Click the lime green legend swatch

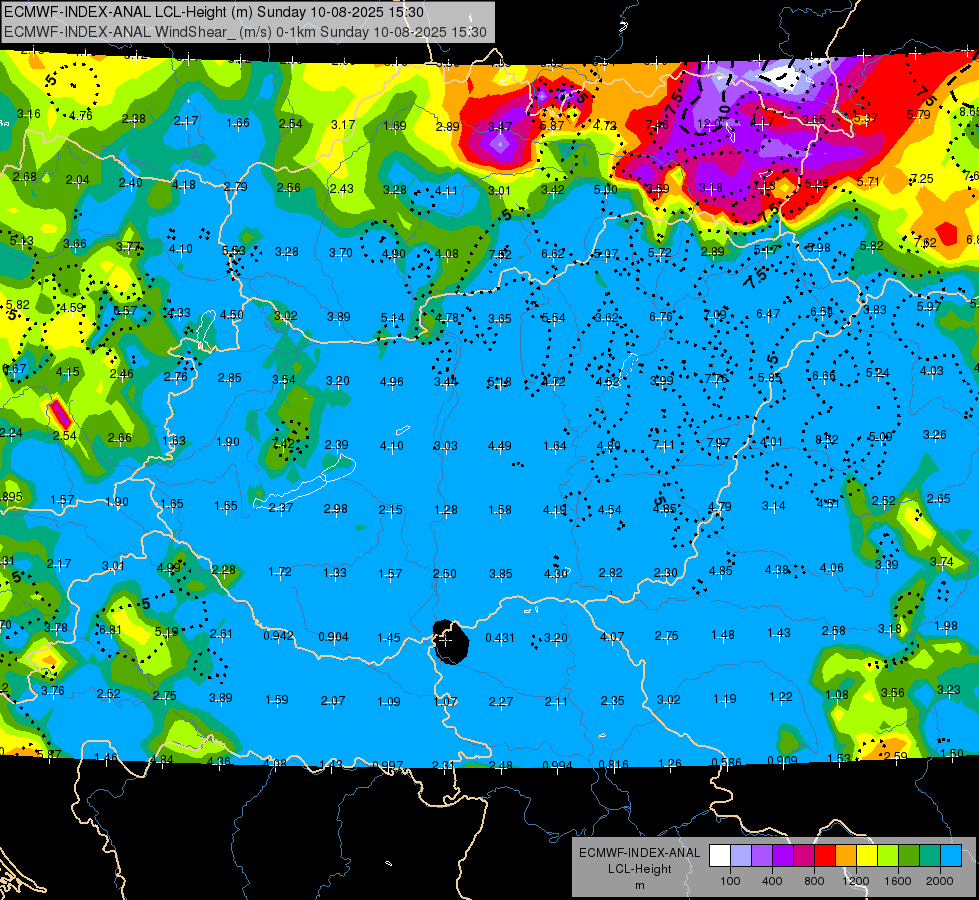coord(888,855)
